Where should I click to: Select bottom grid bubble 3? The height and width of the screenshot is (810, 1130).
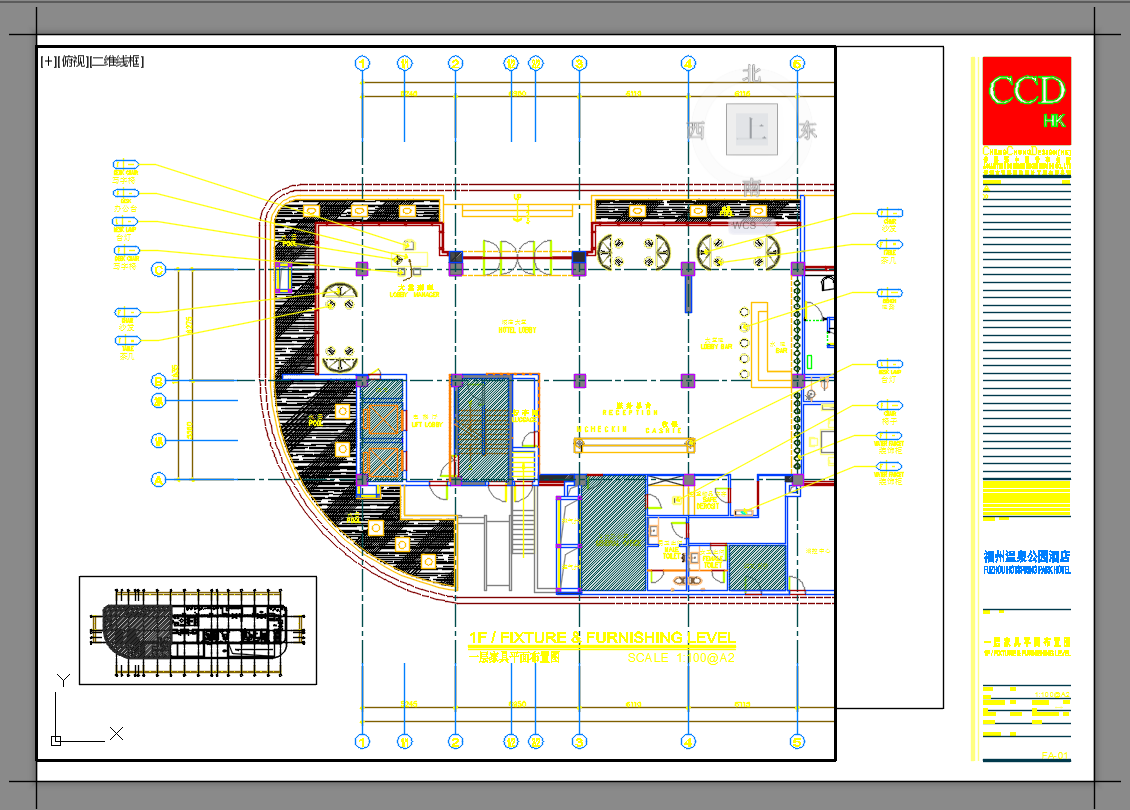[x=579, y=742]
